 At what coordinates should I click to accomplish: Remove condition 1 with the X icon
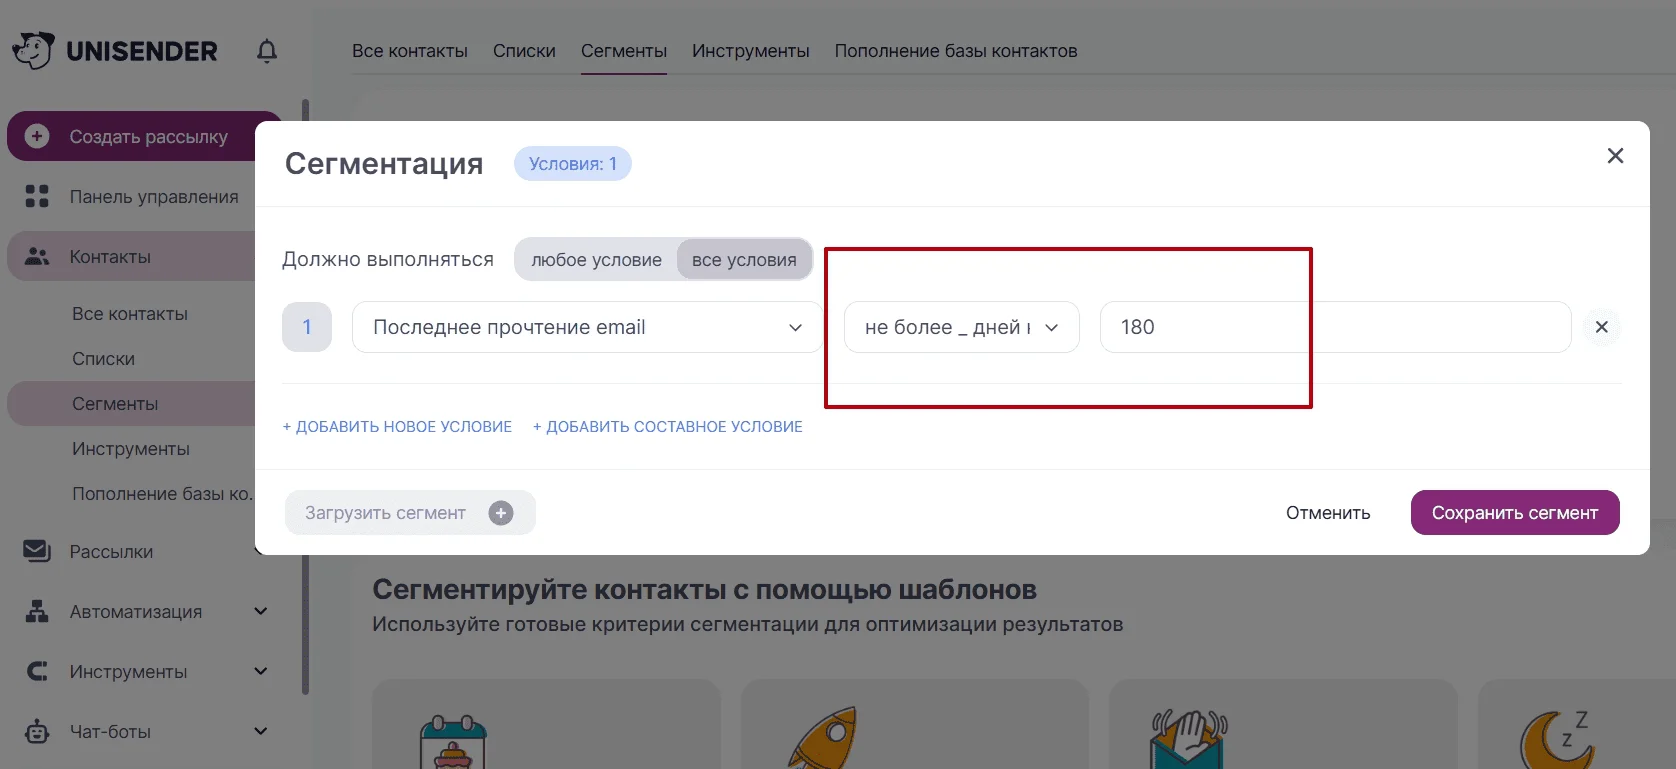(1601, 327)
